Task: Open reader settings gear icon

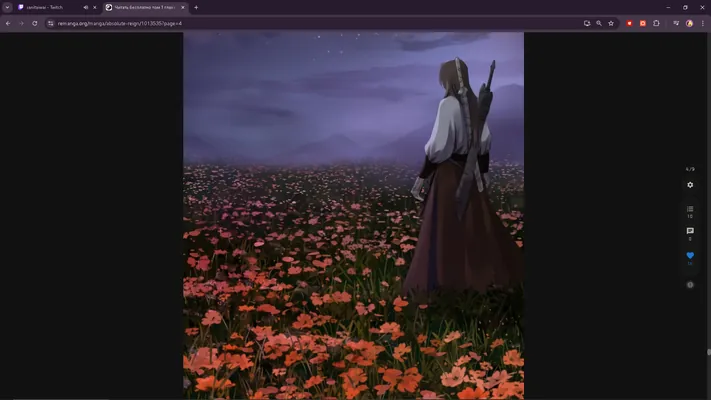Action: click(x=690, y=185)
